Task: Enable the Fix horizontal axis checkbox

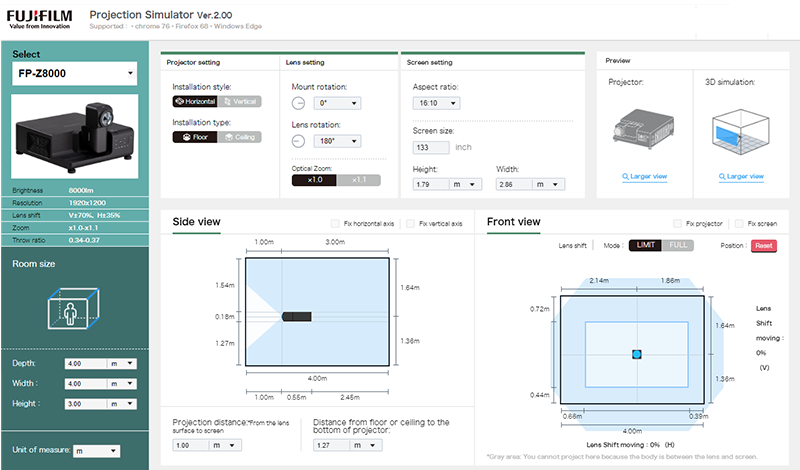Action: pos(335,224)
